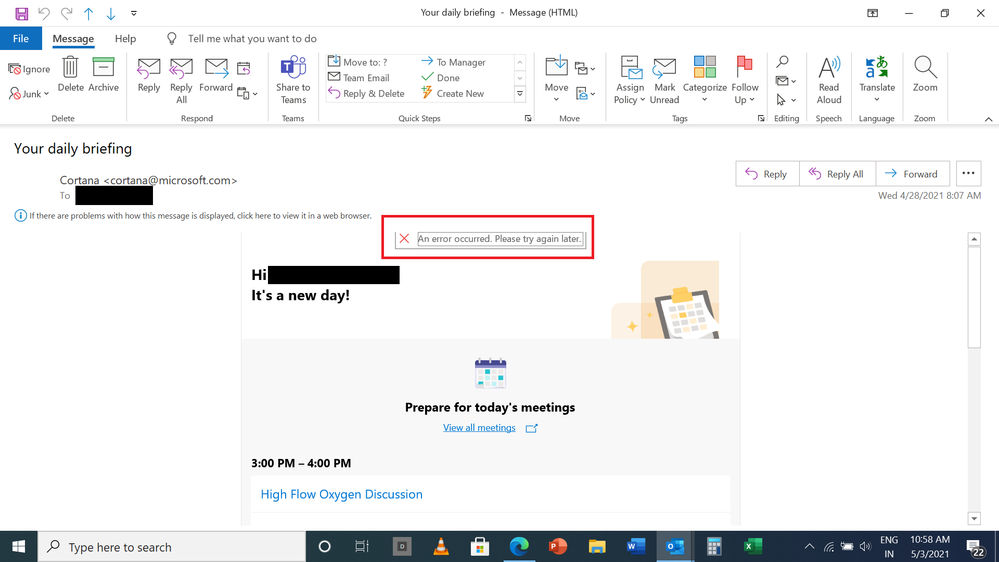The image size is (999, 562).
Task: Open the Select cursor dropdown
Action: click(786, 100)
